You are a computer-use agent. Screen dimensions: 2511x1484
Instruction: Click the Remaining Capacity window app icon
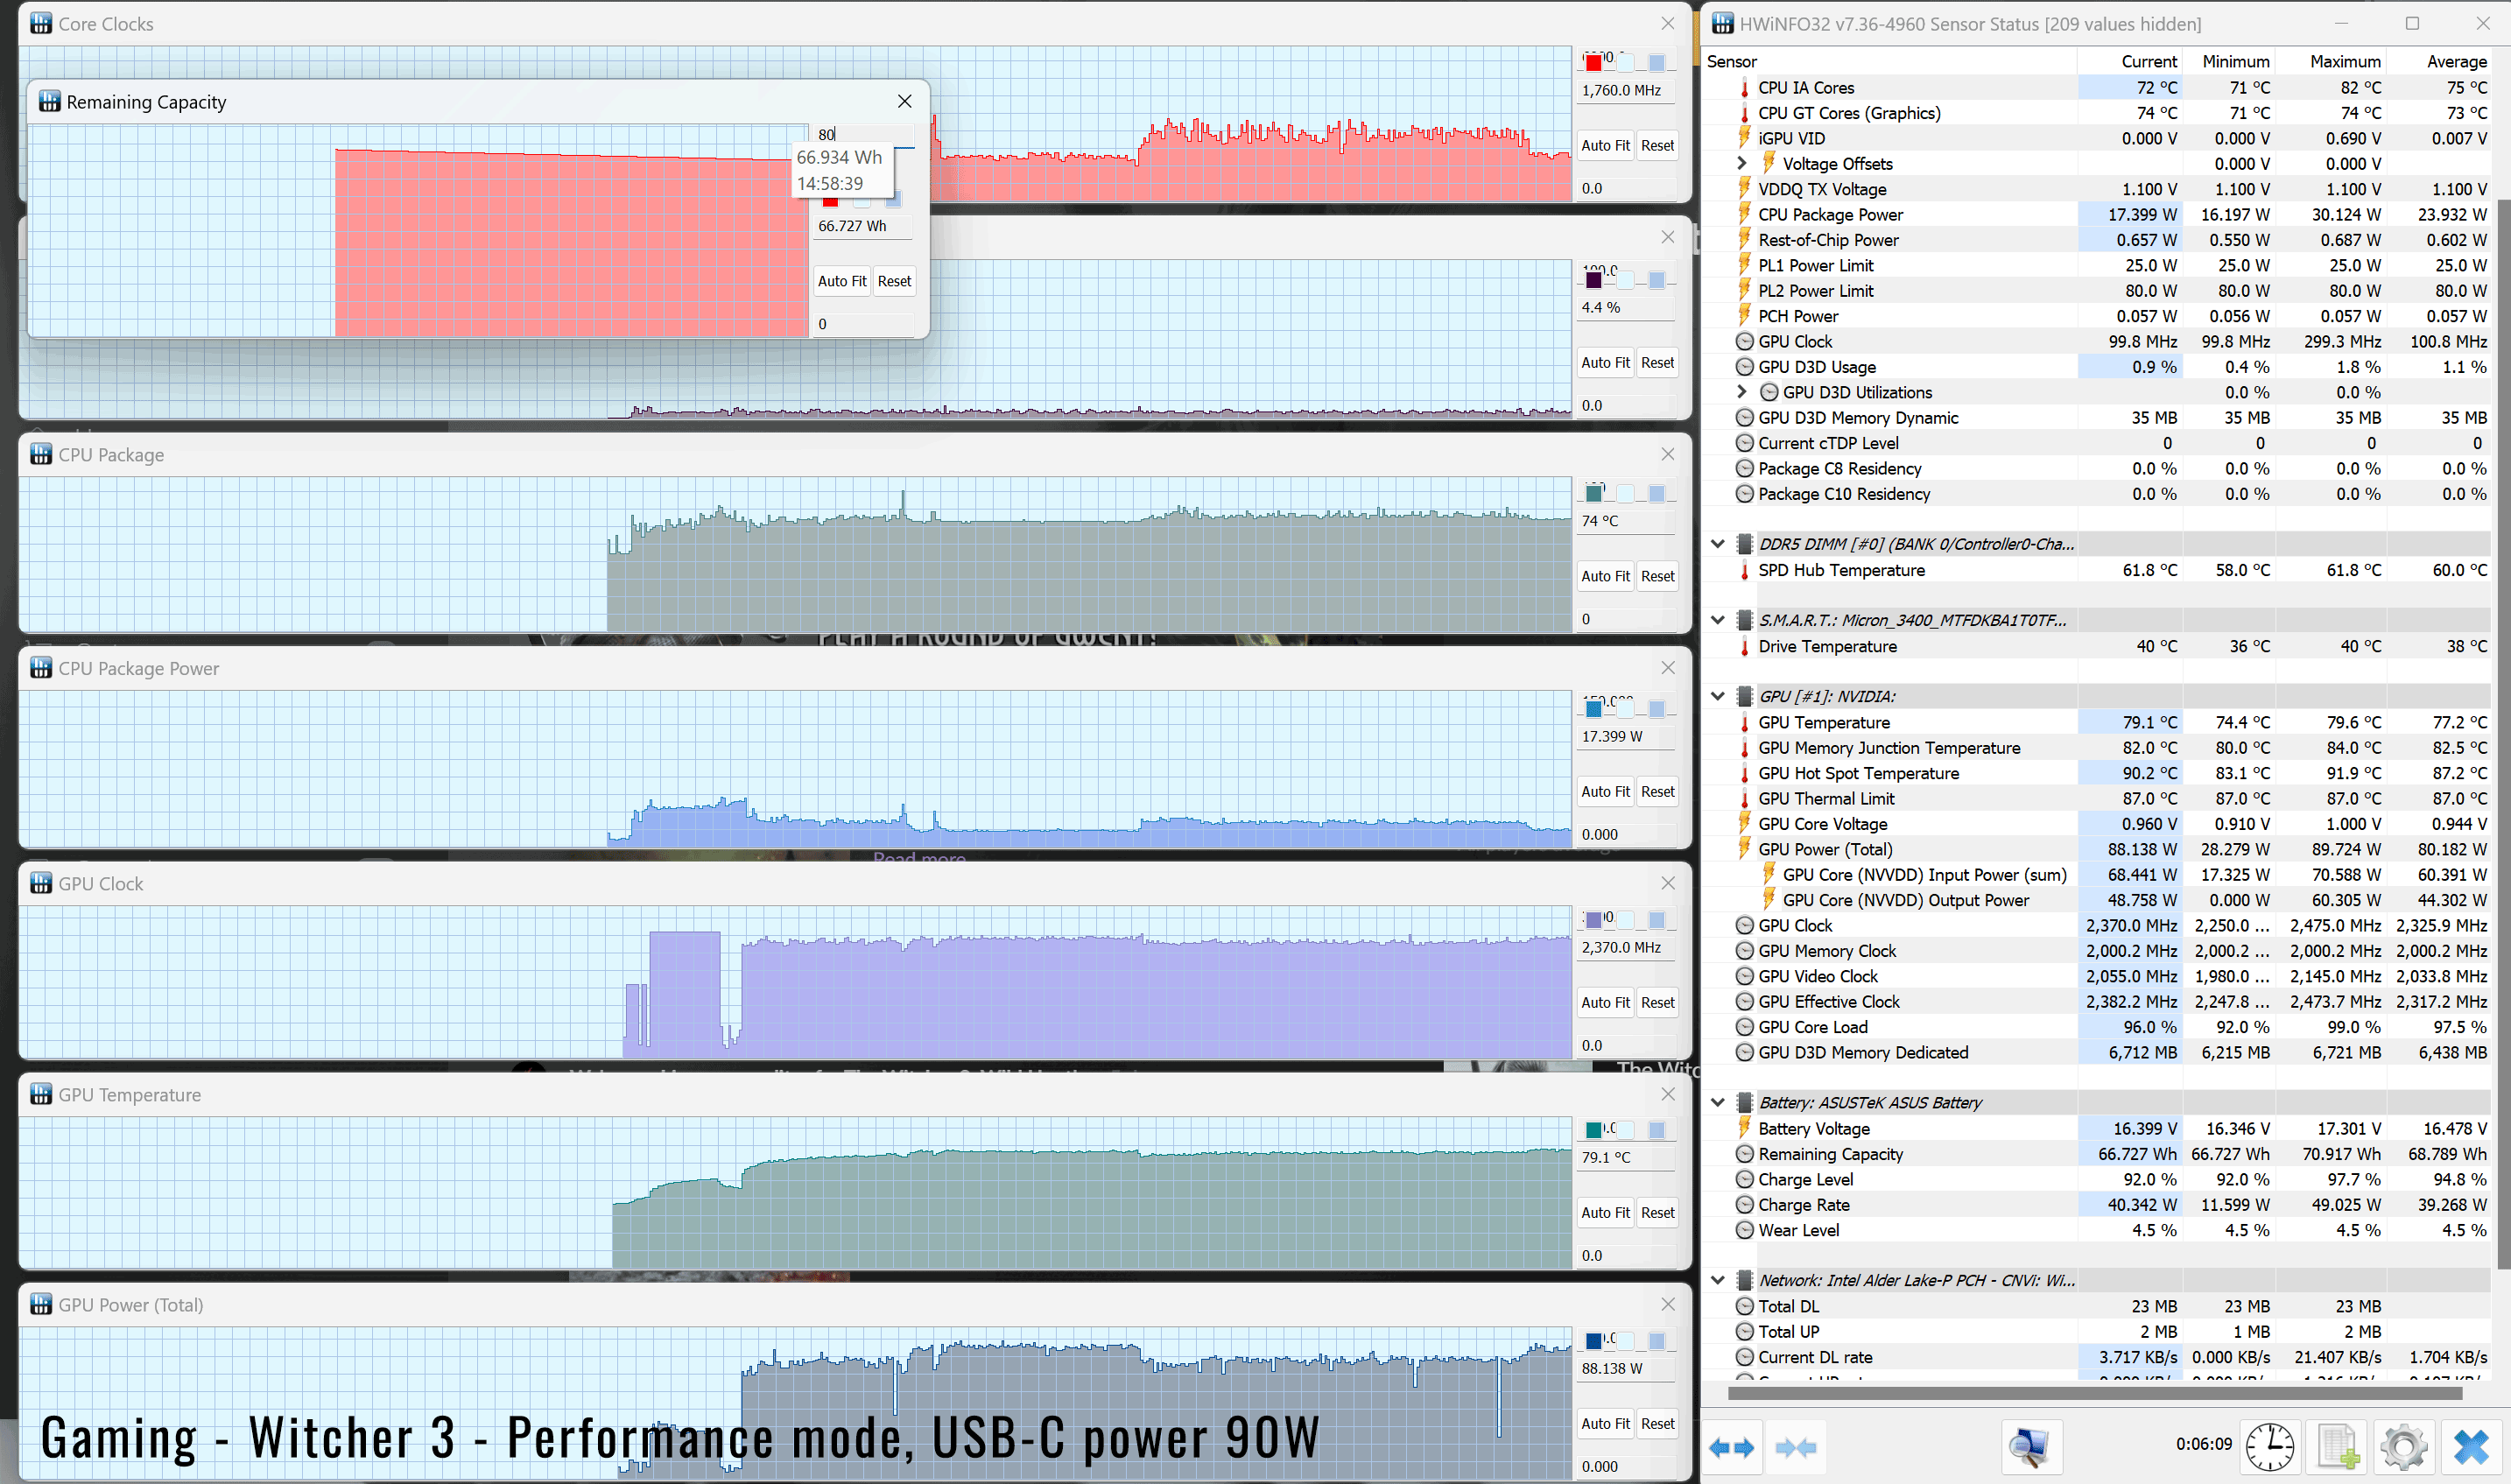coord(49,101)
